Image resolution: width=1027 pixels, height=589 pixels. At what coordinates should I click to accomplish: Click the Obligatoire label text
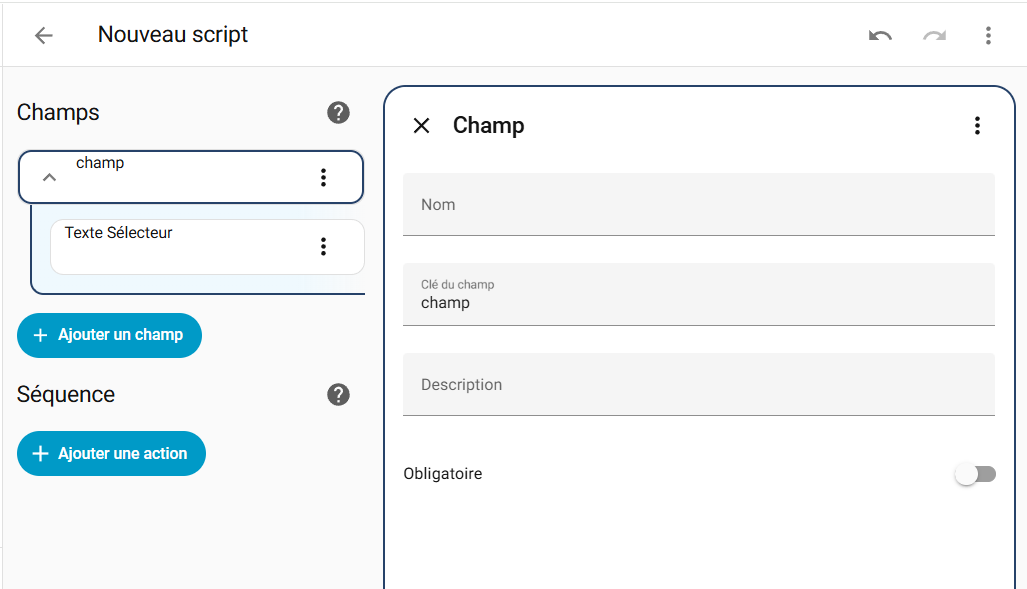(x=443, y=474)
